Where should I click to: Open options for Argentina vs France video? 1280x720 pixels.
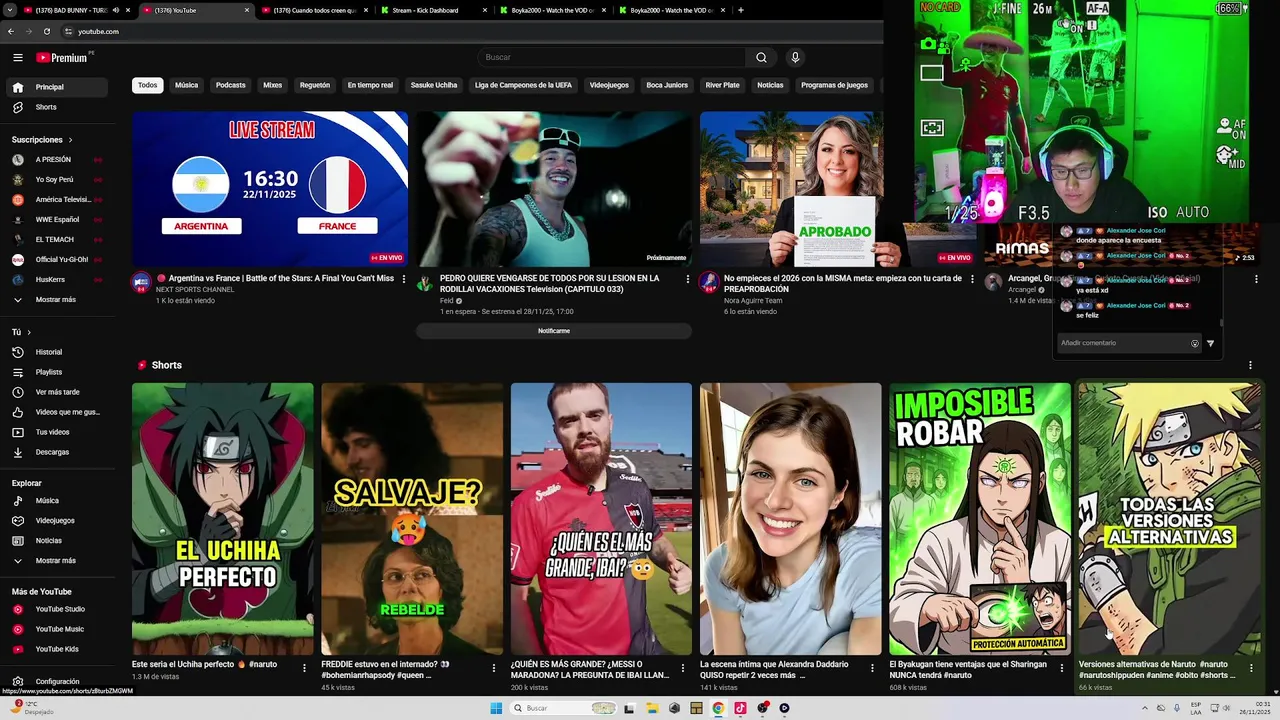[404, 279]
